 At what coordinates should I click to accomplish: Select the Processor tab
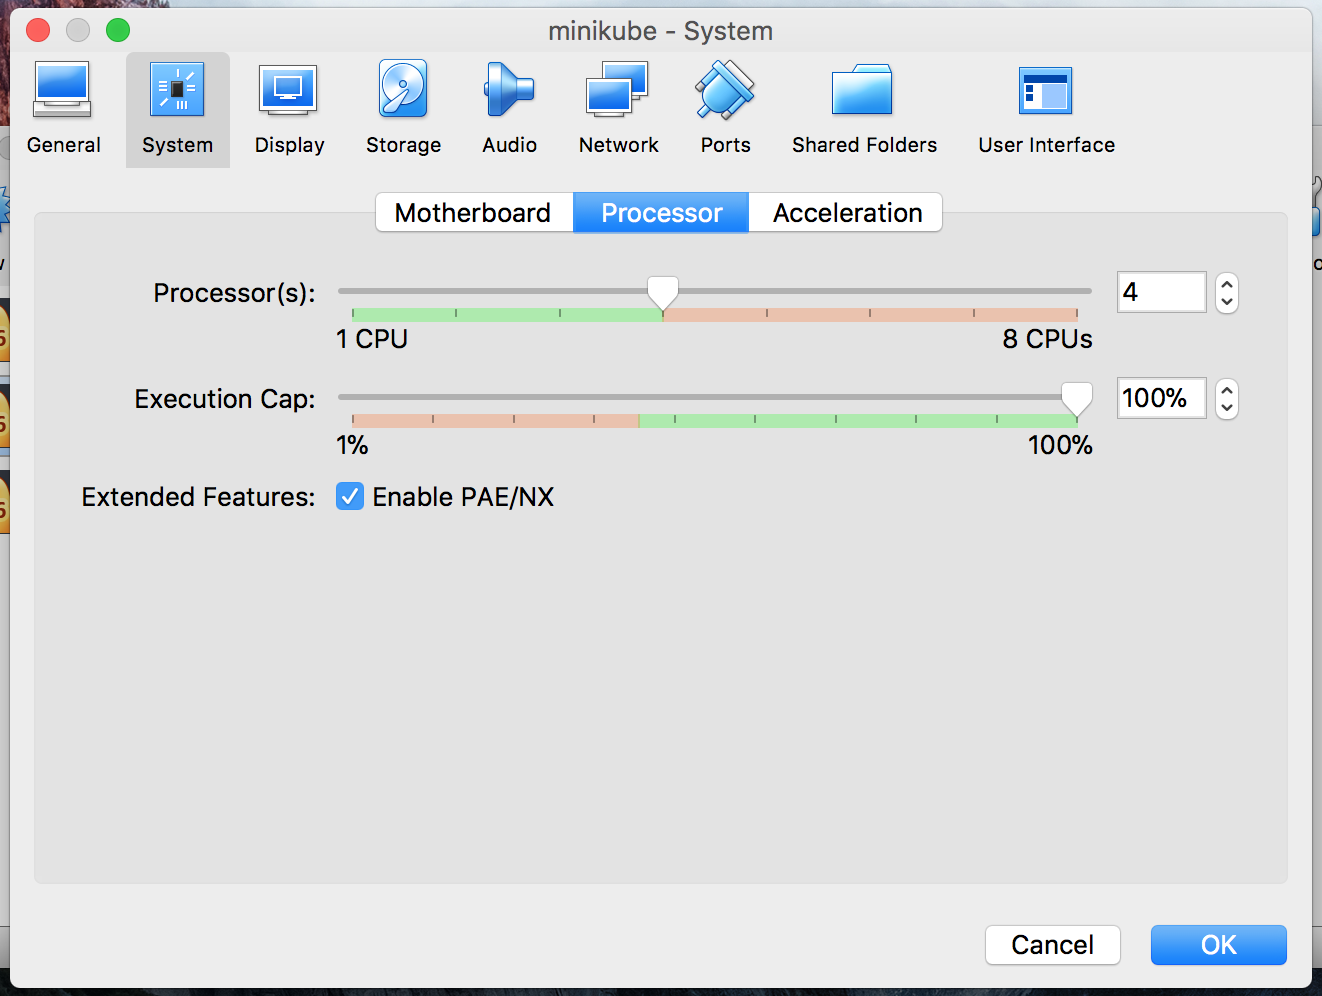(x=661, y=213)
